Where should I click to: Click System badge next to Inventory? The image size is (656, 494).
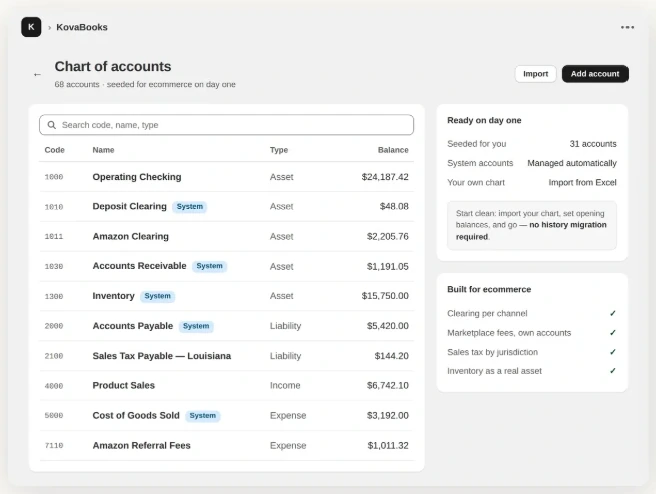157,296
